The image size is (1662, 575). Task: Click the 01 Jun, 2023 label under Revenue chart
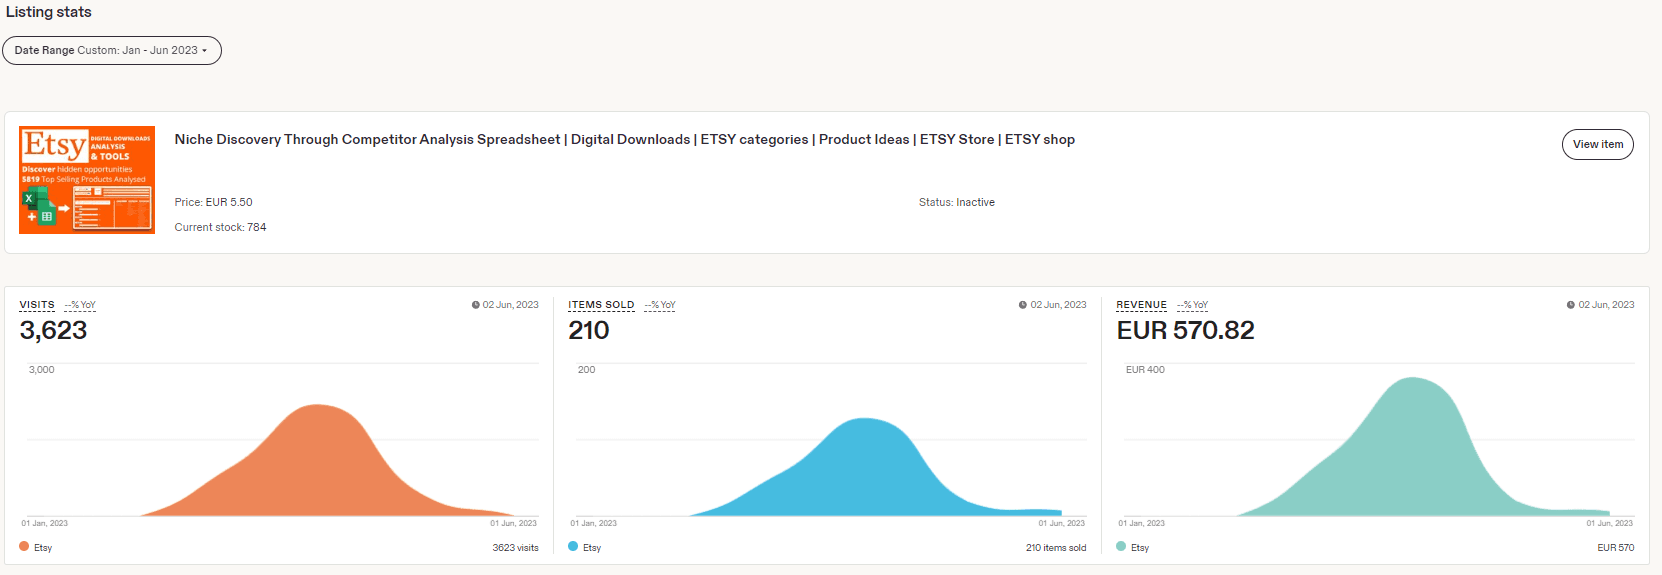[x=1609, y=523]
